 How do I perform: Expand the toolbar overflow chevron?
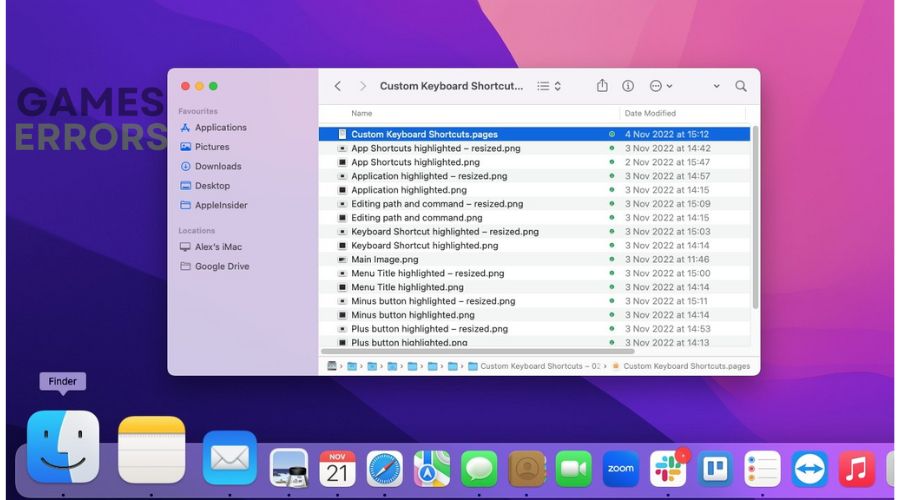click(716, 86)
